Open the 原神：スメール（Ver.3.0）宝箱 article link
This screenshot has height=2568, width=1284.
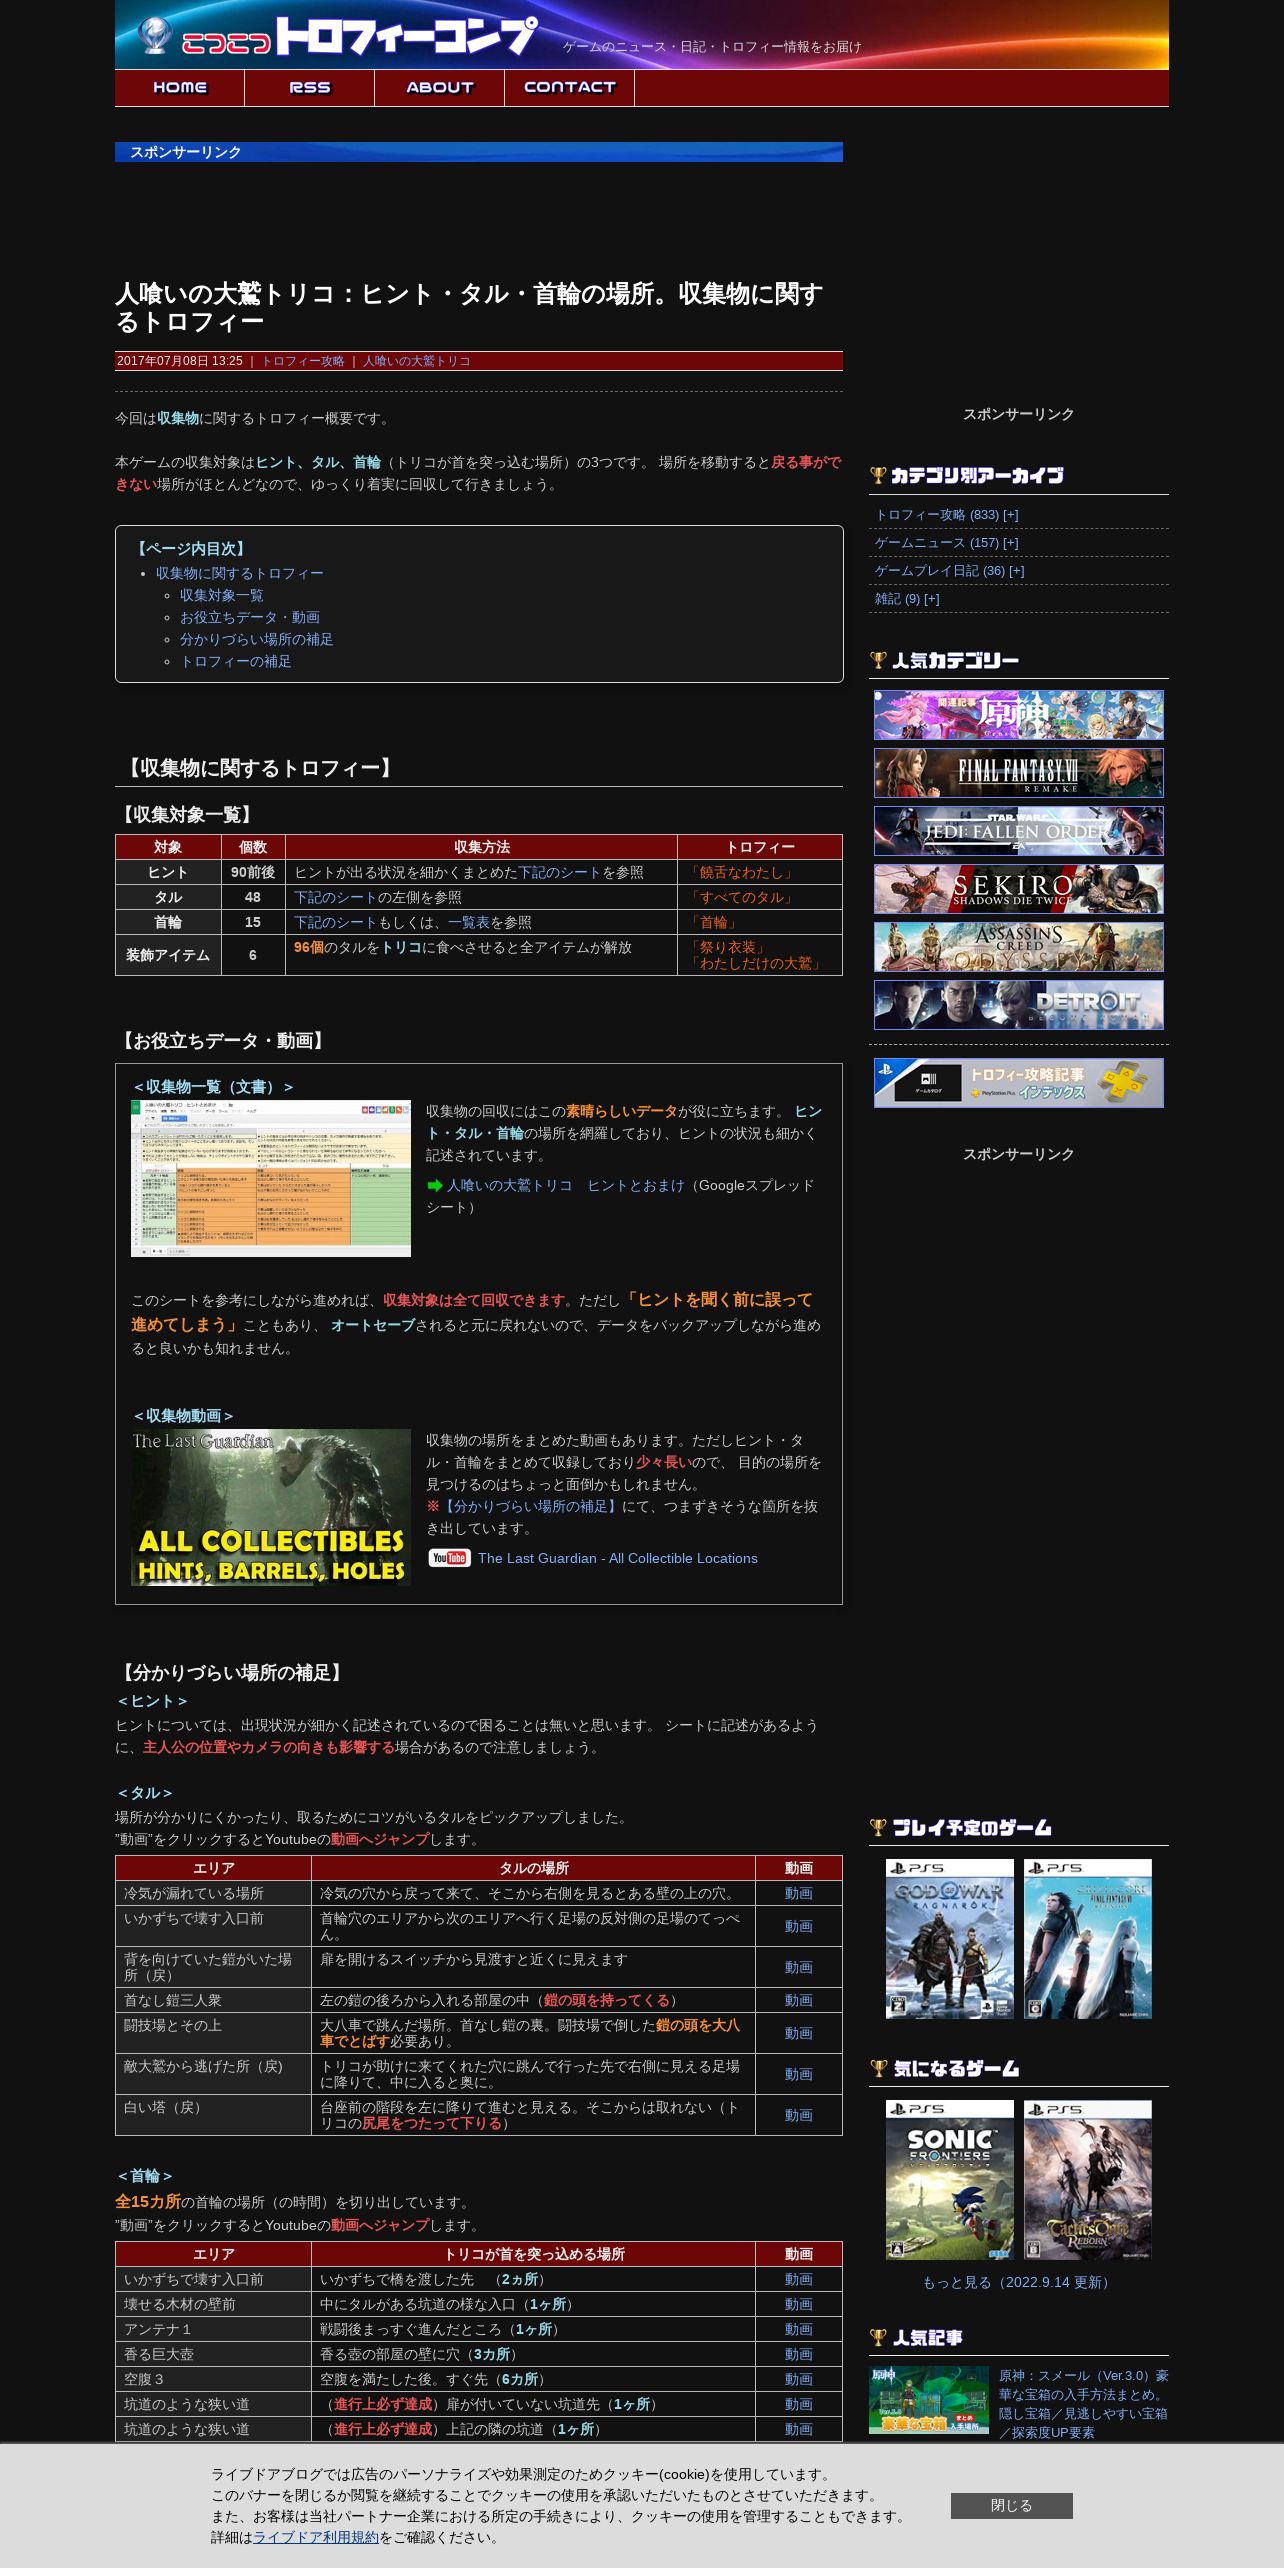tap(1083, 2403)
